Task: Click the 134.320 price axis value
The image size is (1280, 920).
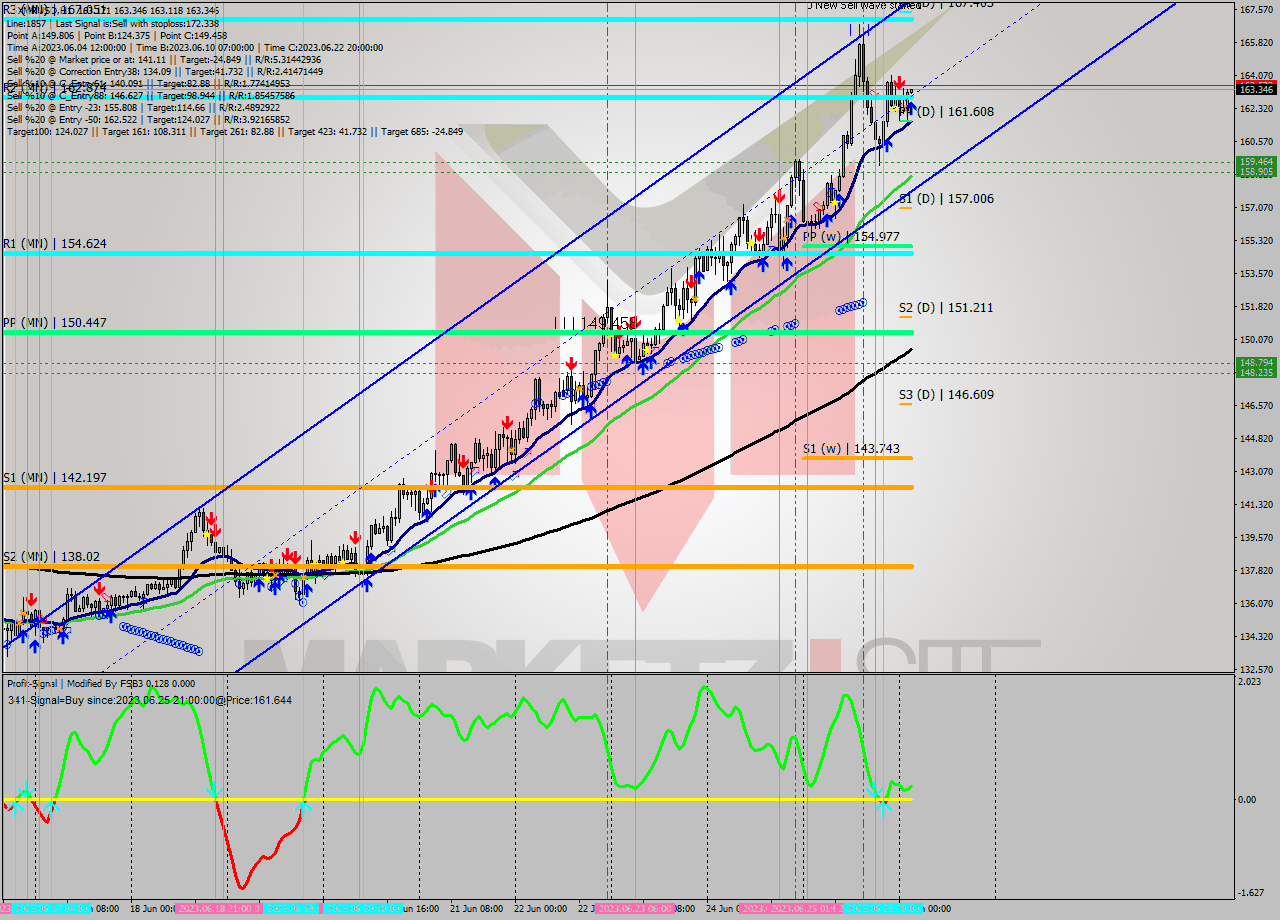Action: 1256,636
